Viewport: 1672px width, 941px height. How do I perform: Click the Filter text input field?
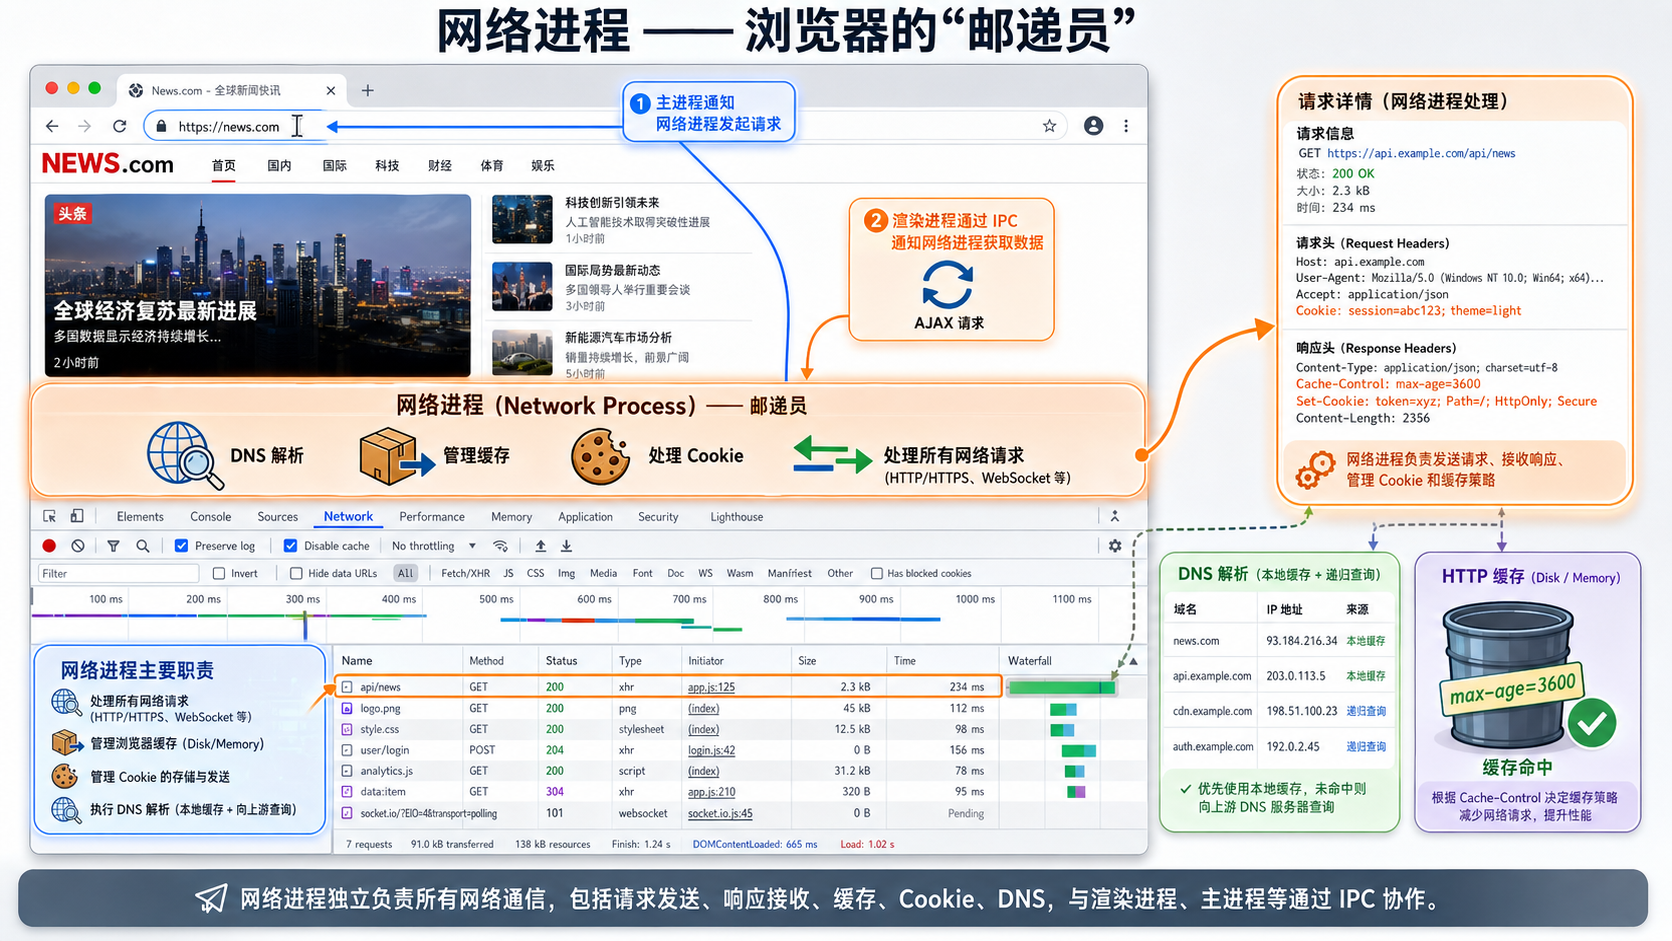118,573
